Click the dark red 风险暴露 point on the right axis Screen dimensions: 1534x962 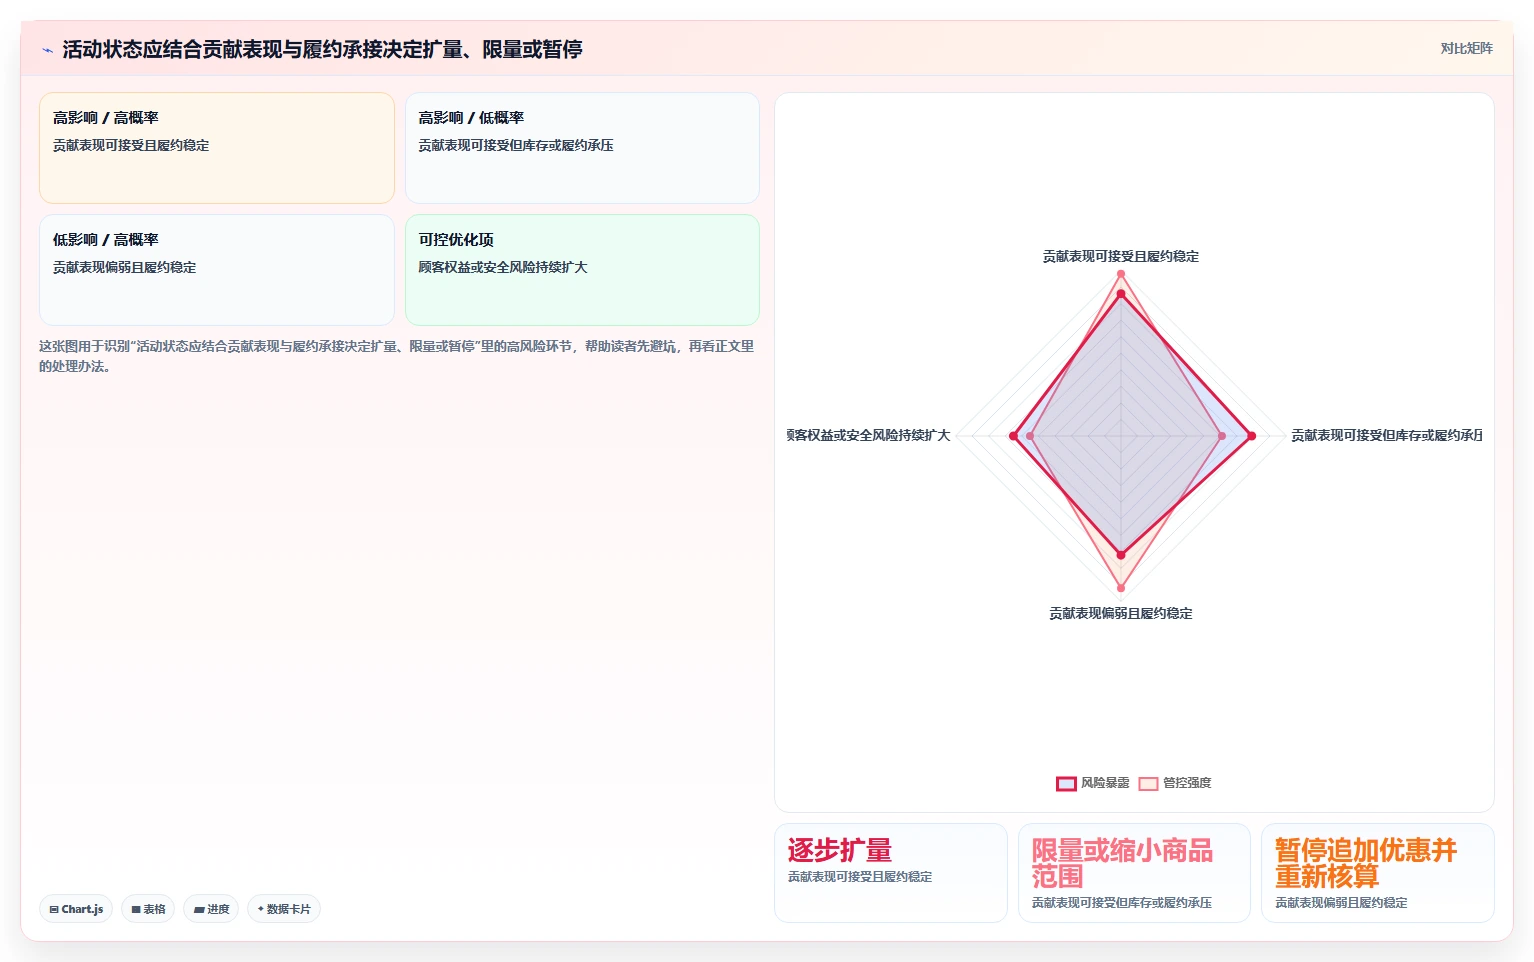[x=1251, y=436]
